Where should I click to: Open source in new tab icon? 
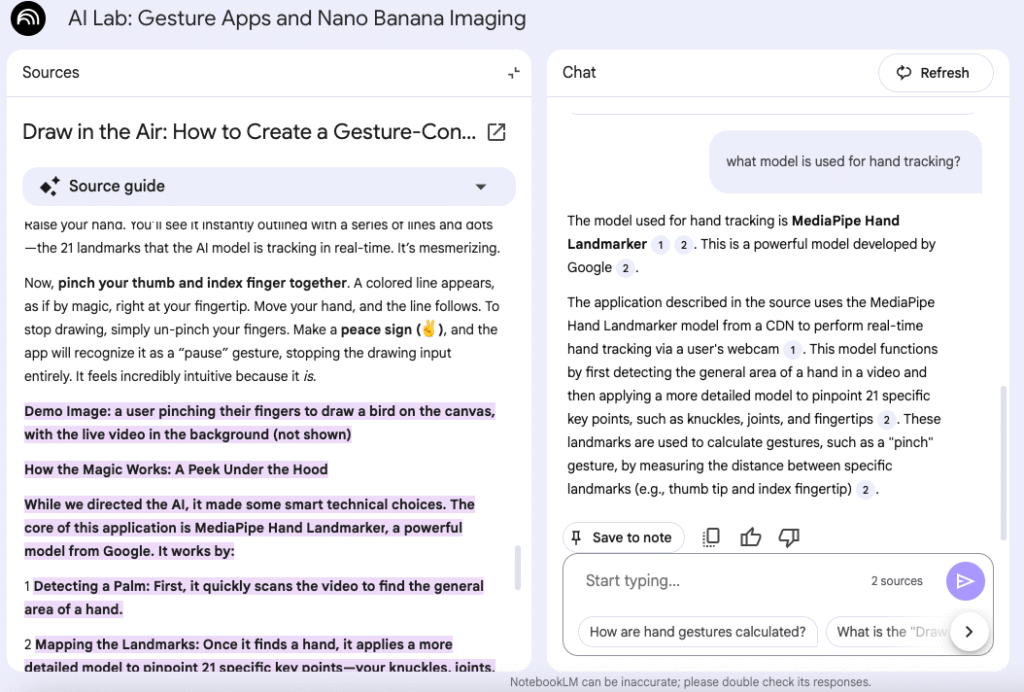click(496, 132)
